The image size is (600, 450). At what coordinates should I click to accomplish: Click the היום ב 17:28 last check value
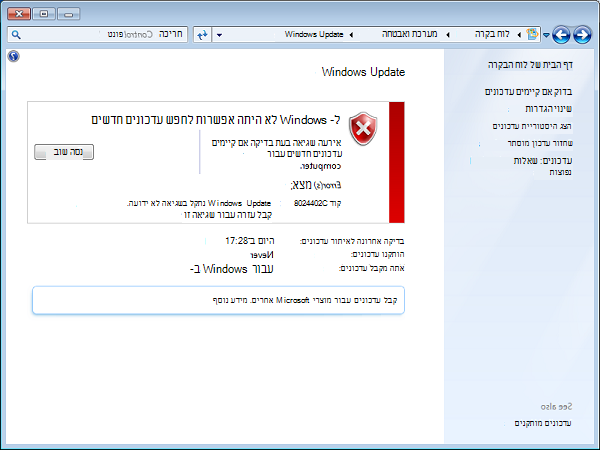pyautogui.click(x=249, y=241)
